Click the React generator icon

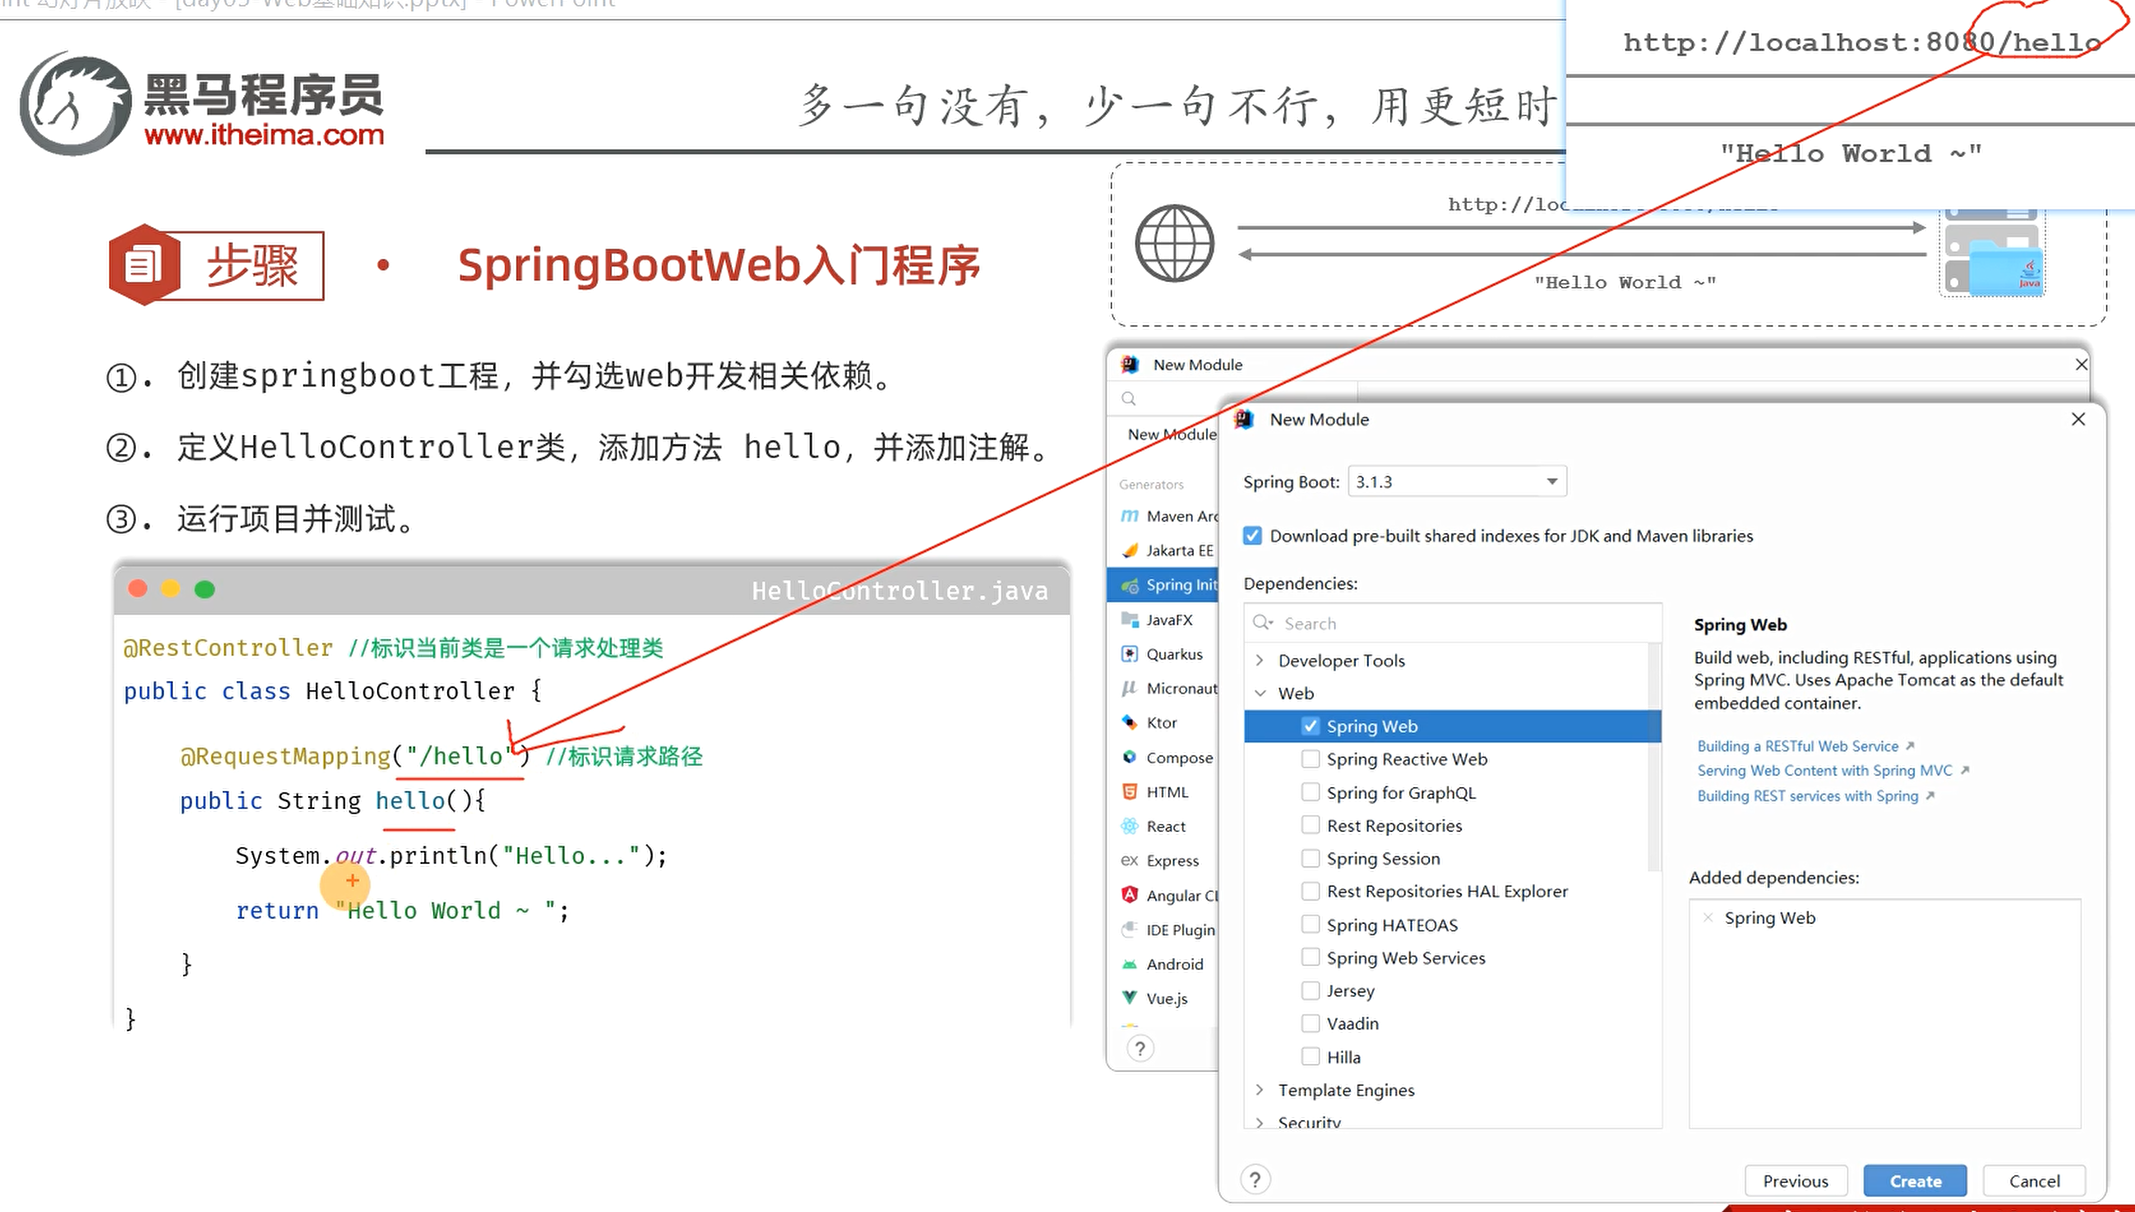click(1130, 826)
